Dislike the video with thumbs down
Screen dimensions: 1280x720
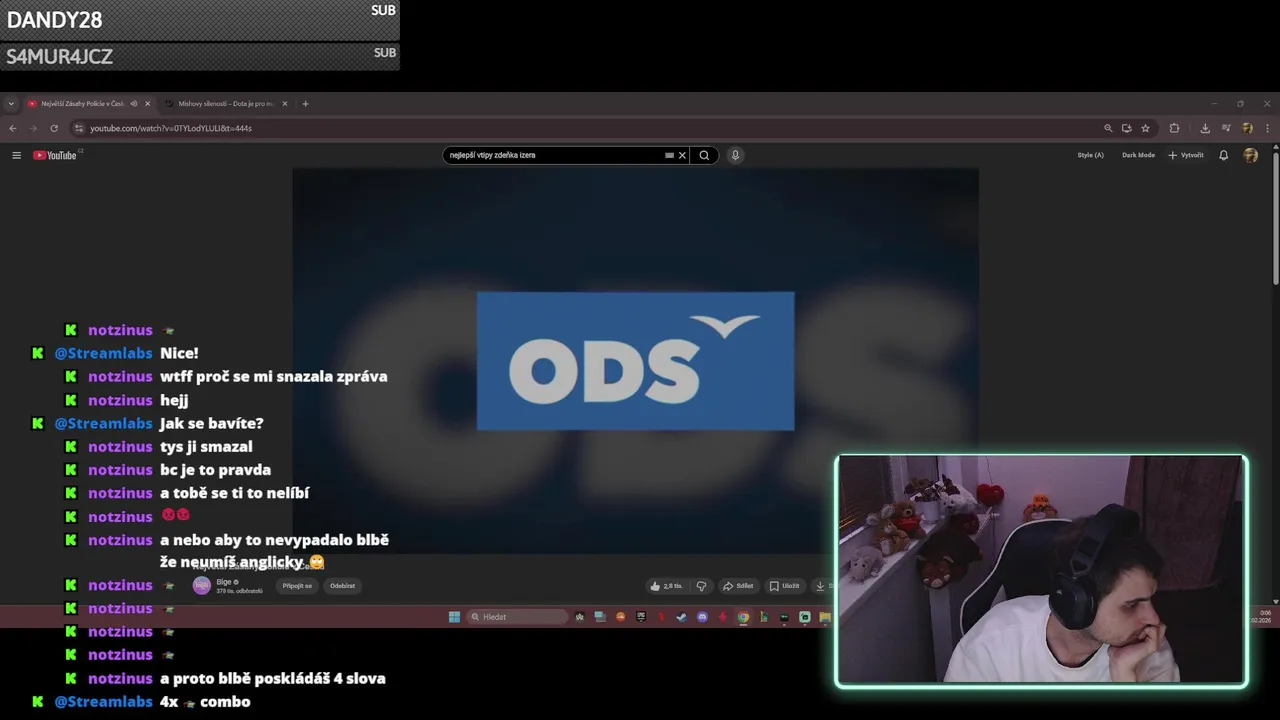[701, 586]
